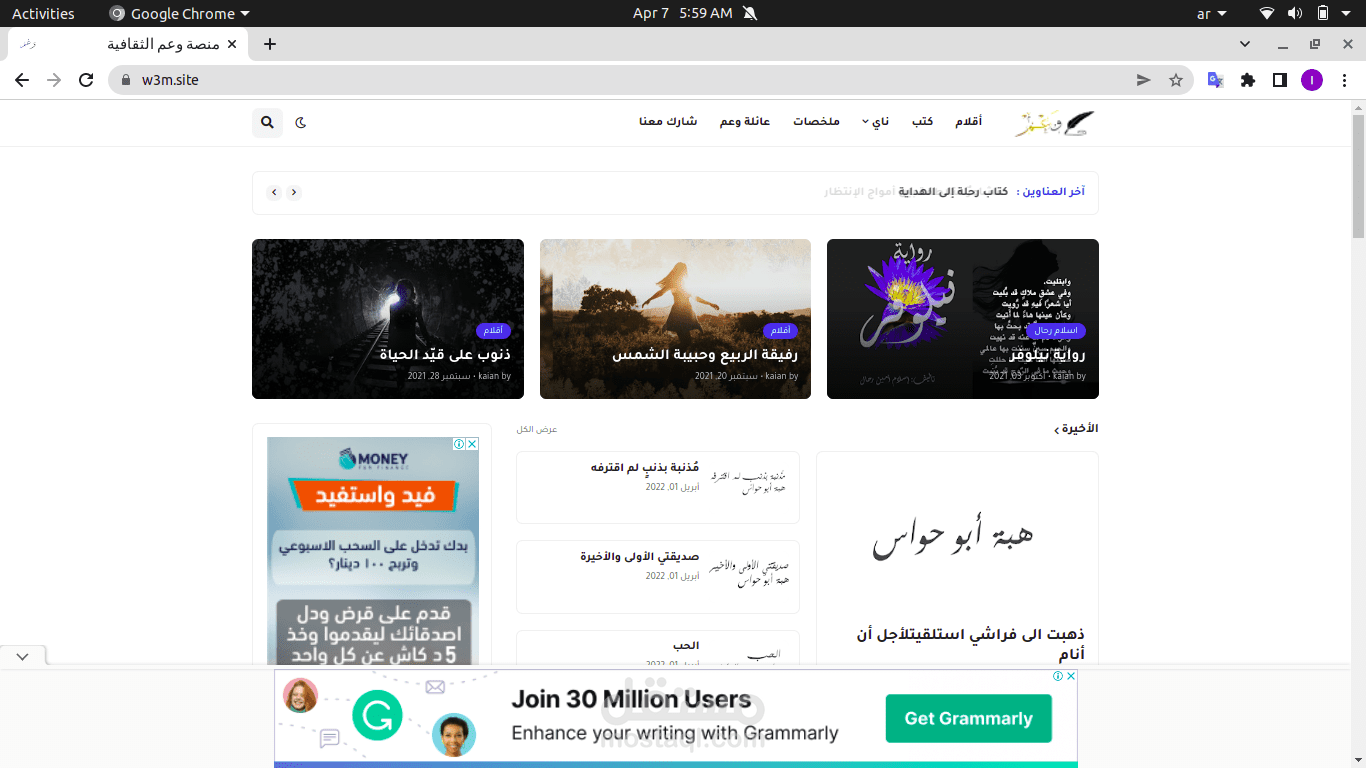Click the battery icon in top bar
1366x768 pixels.
[1323, 13]
